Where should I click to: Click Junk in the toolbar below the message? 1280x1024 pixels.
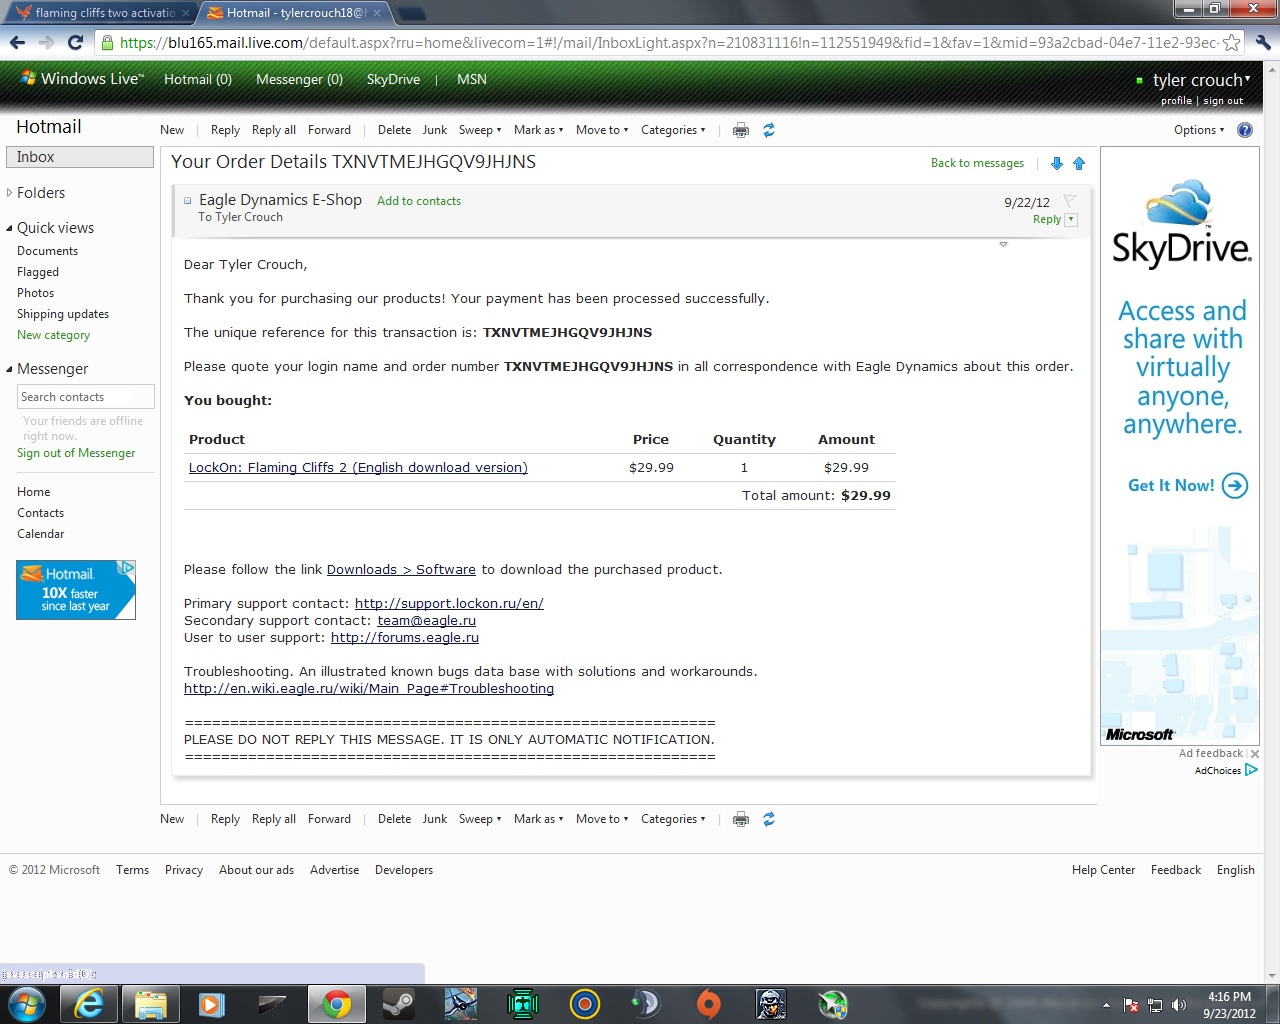435,819
